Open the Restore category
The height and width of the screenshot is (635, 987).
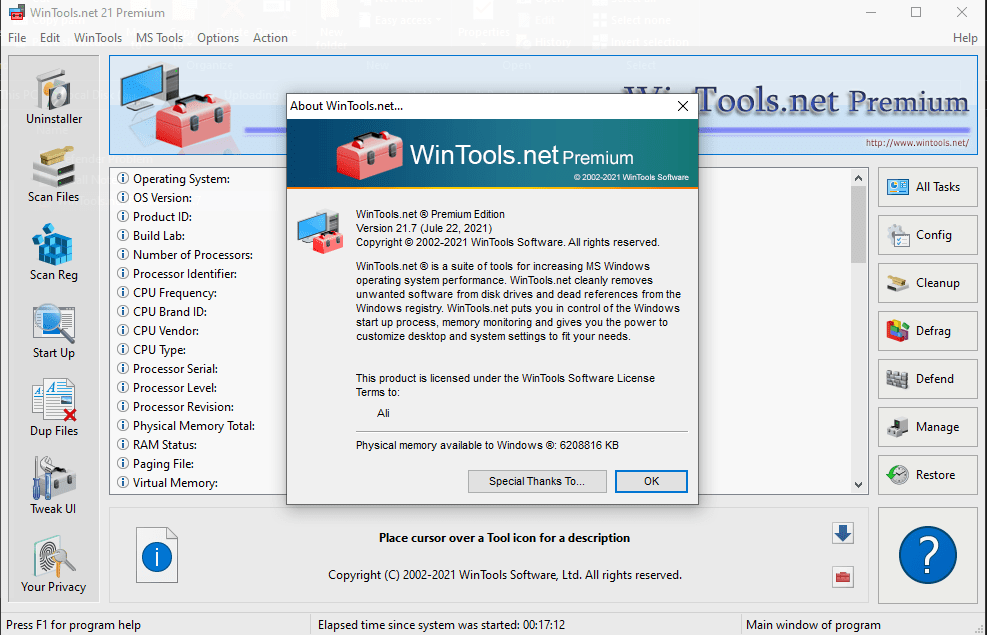coord(927,475)
